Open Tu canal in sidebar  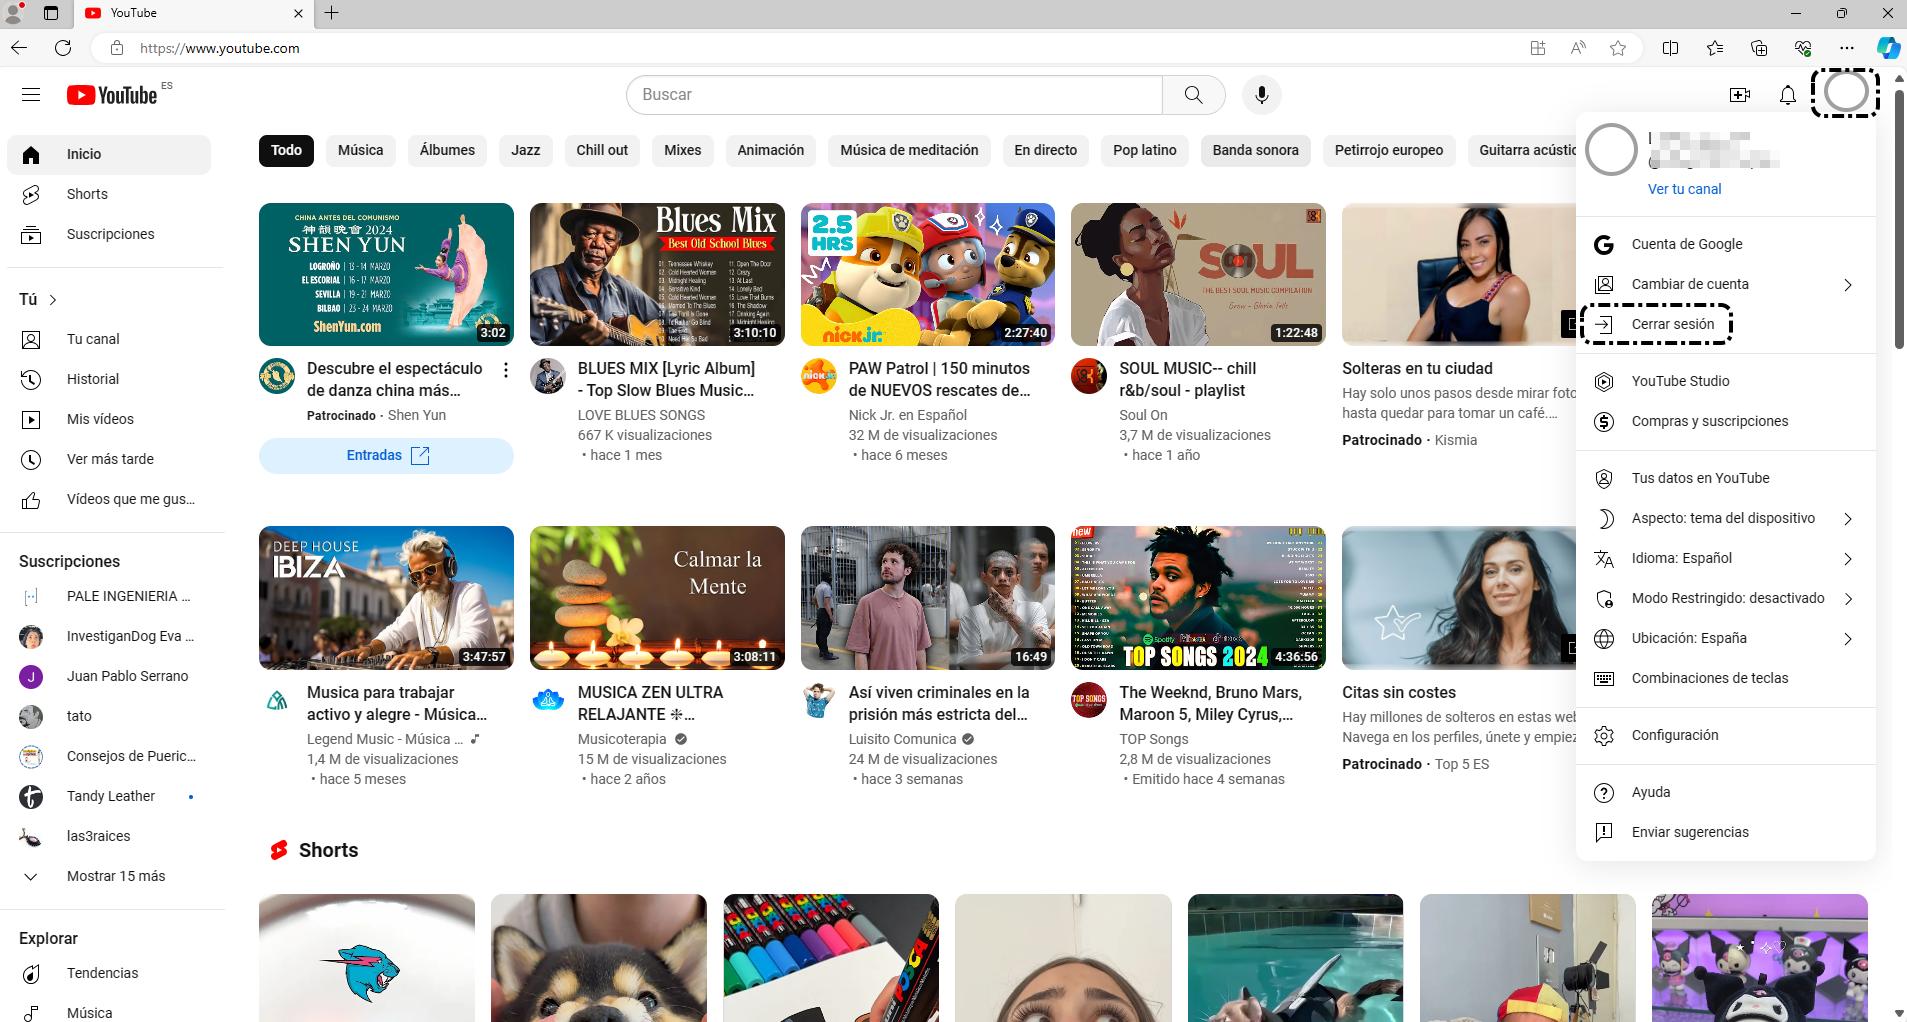(x=109, y=339)
